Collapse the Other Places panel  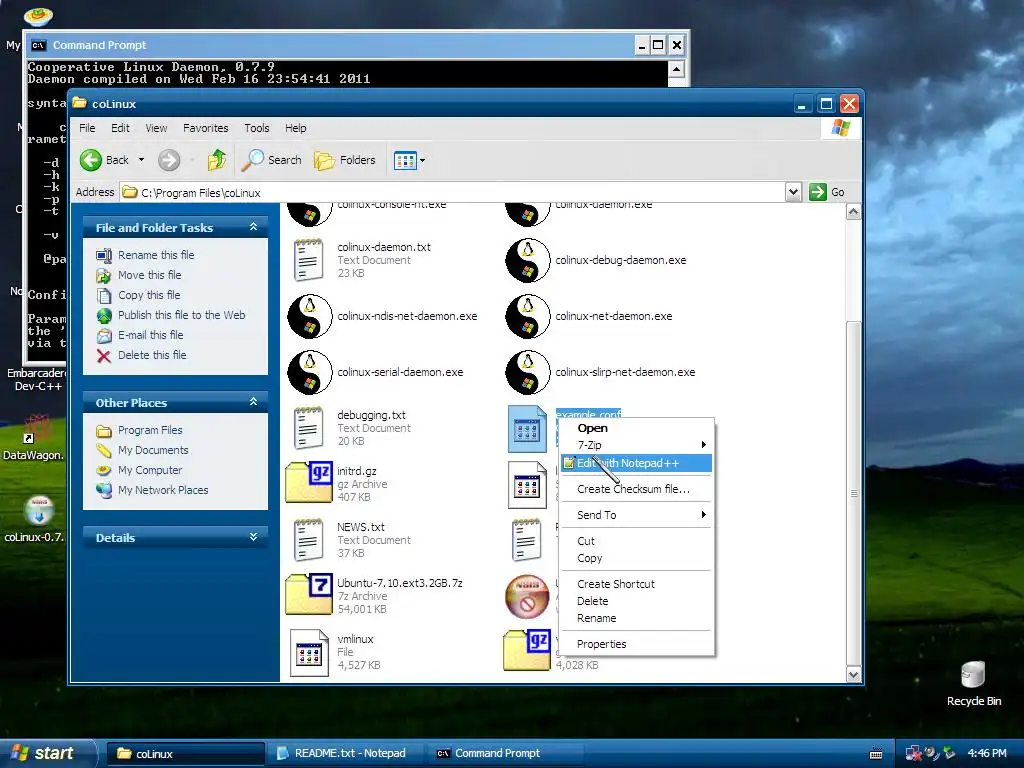tap(253, 402)
